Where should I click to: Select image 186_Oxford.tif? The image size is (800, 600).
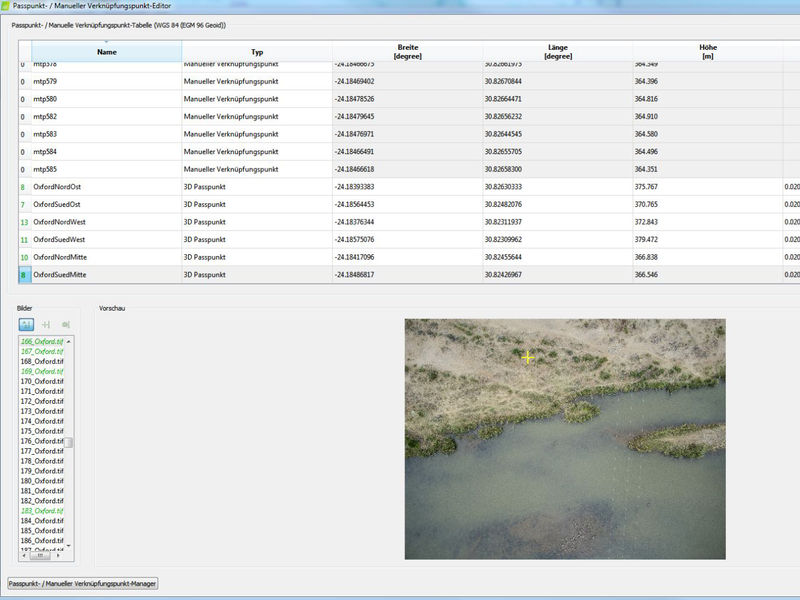click(42, 540)
